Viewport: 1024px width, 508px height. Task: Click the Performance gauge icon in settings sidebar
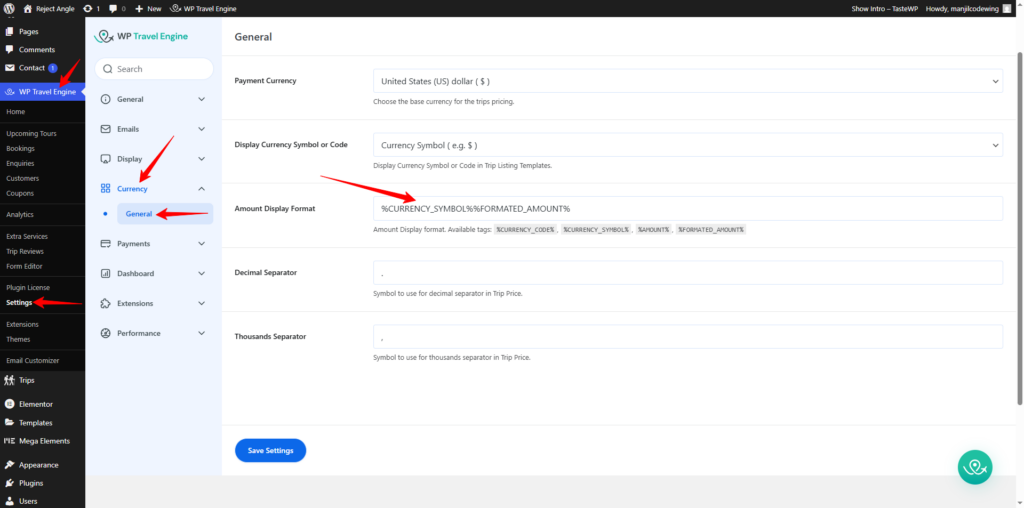tap(106, 334)
